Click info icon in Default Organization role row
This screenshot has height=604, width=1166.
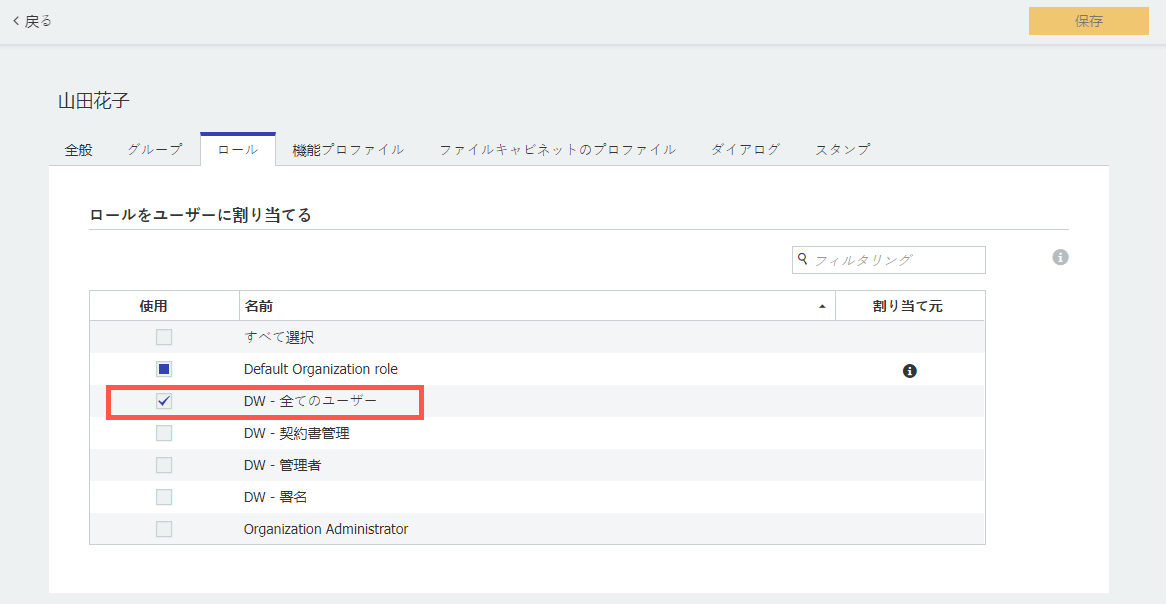pyautogui.click(x=909, y=370)
